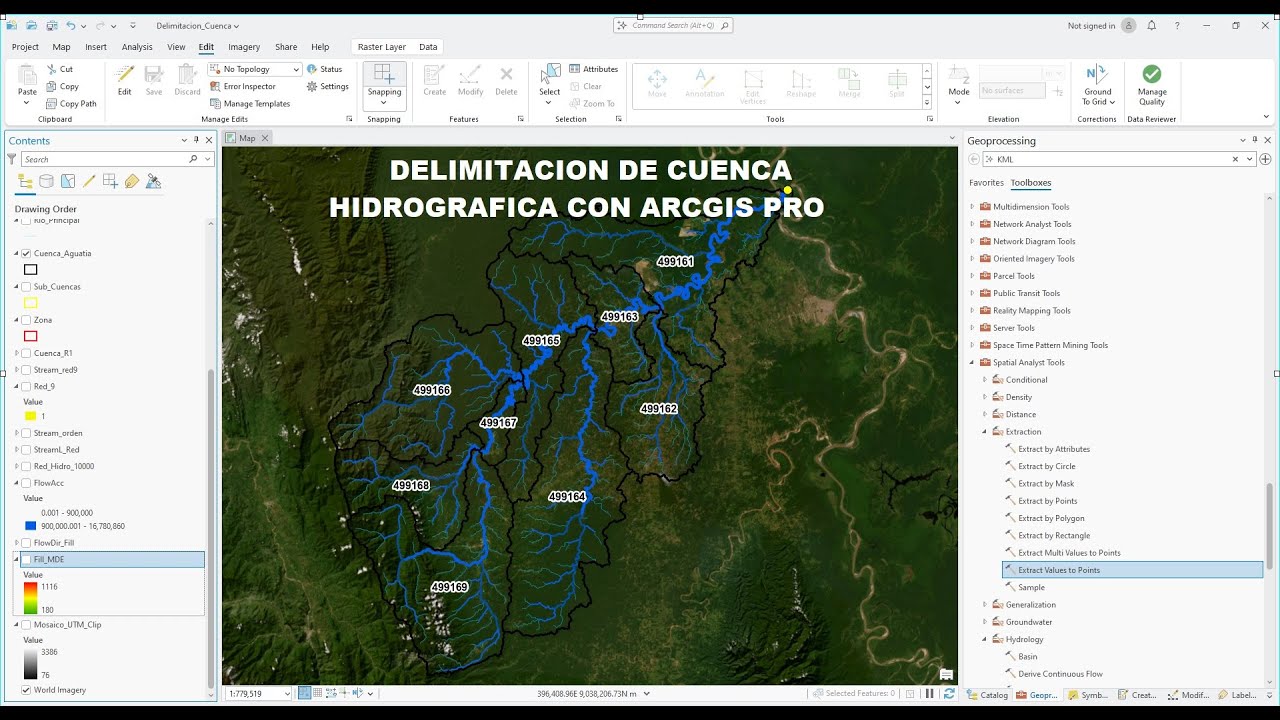Check the Stream_red9 layer
This screenshot has height=720, width=1280.
(26, 370)
